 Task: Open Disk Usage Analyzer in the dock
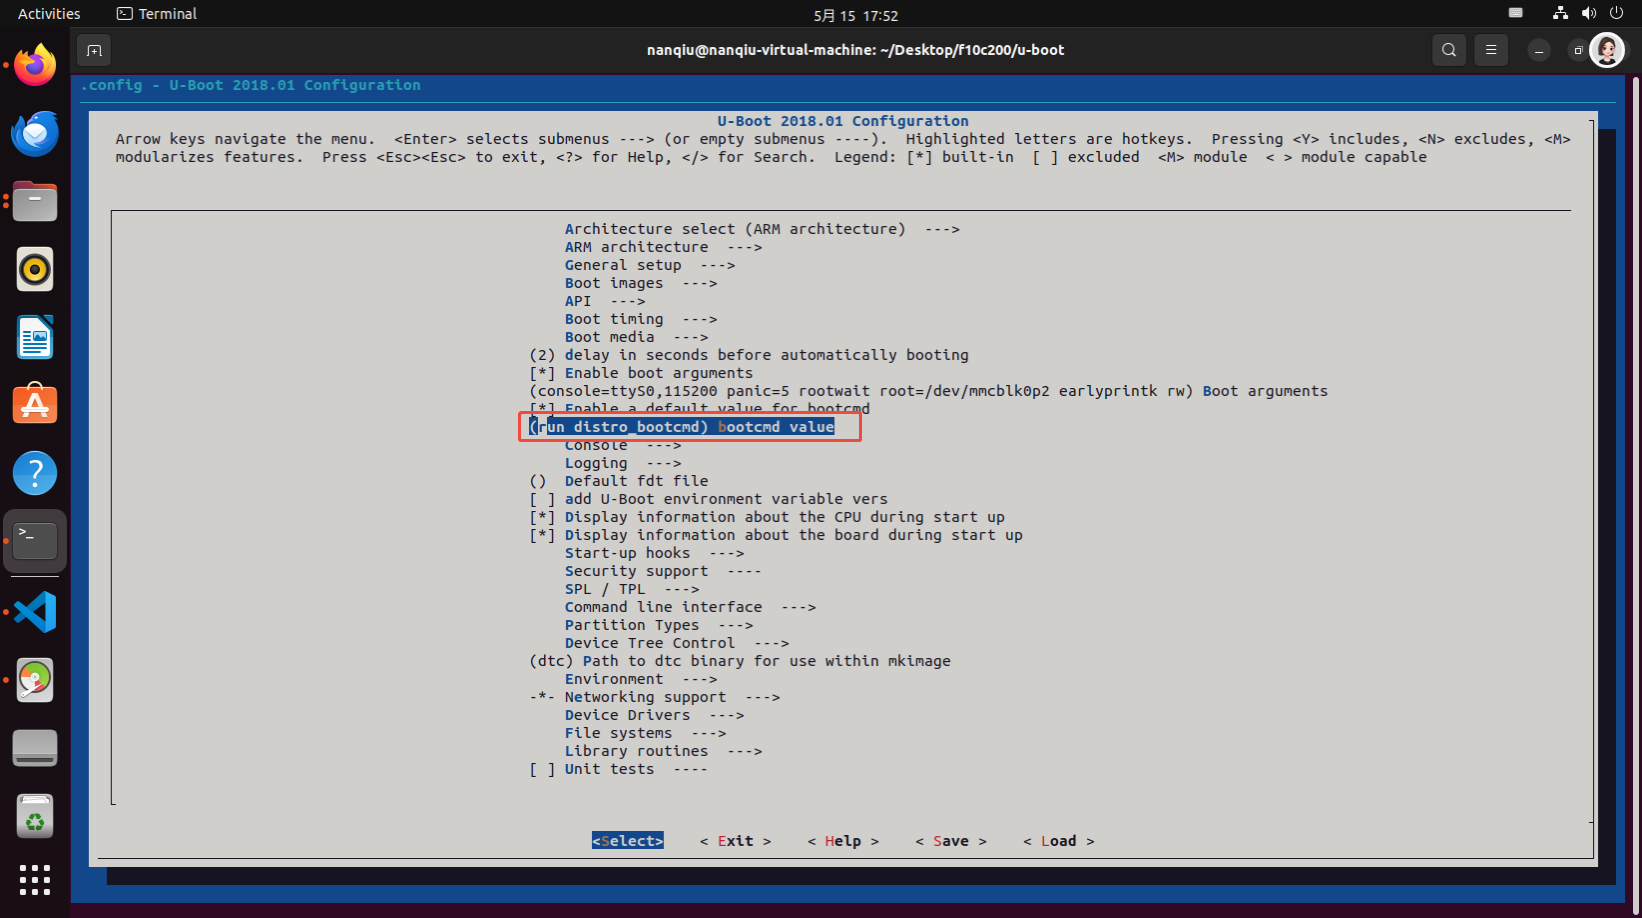(35, 680)
